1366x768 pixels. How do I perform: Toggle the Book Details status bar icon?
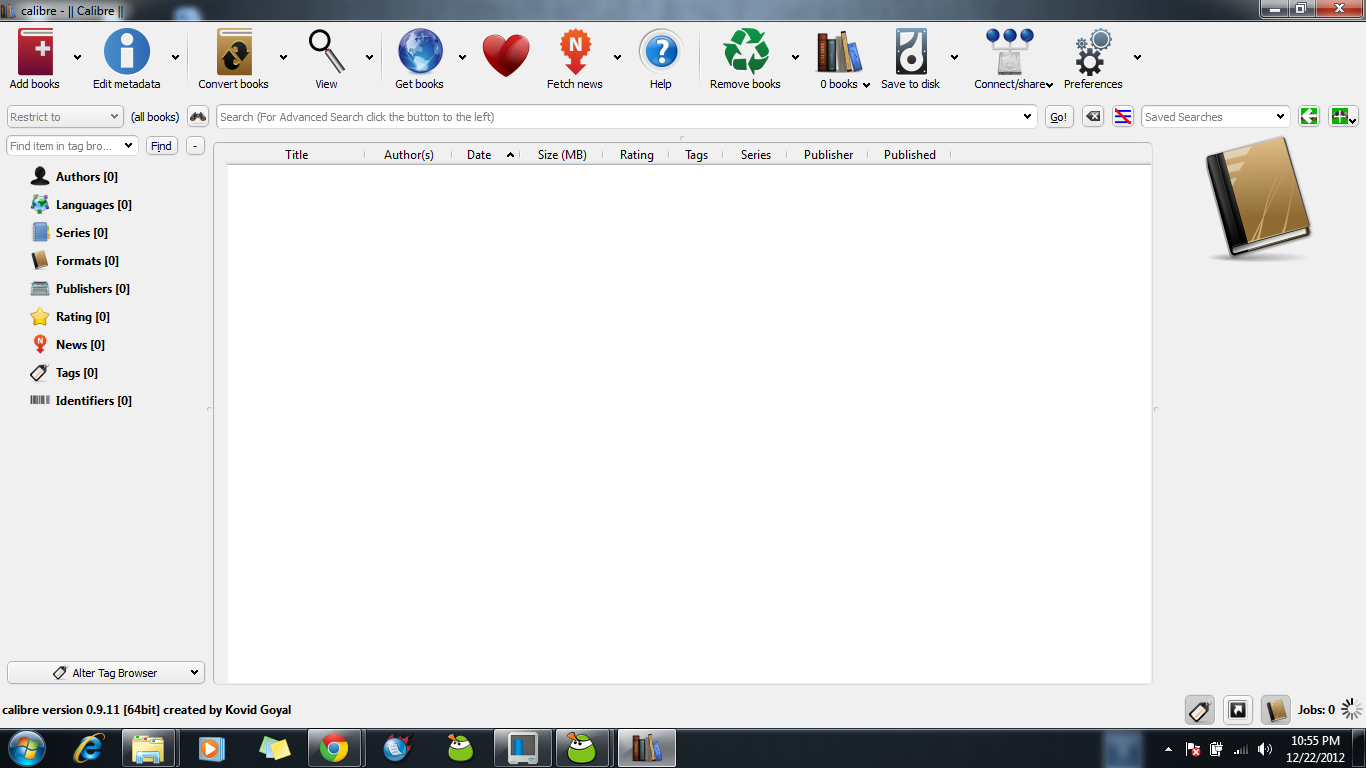(1275, 710)
